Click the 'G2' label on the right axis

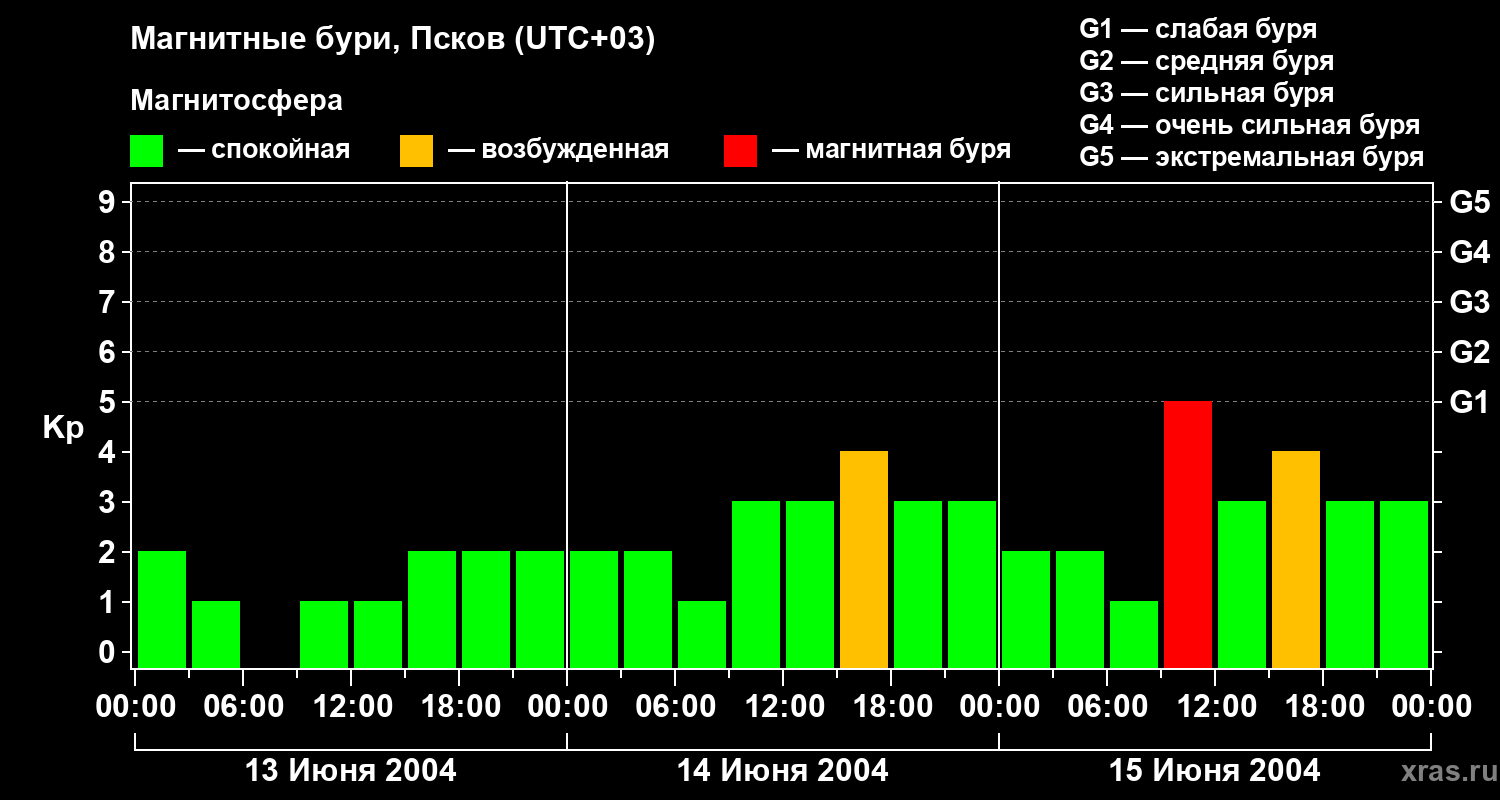pos(1470,352)
